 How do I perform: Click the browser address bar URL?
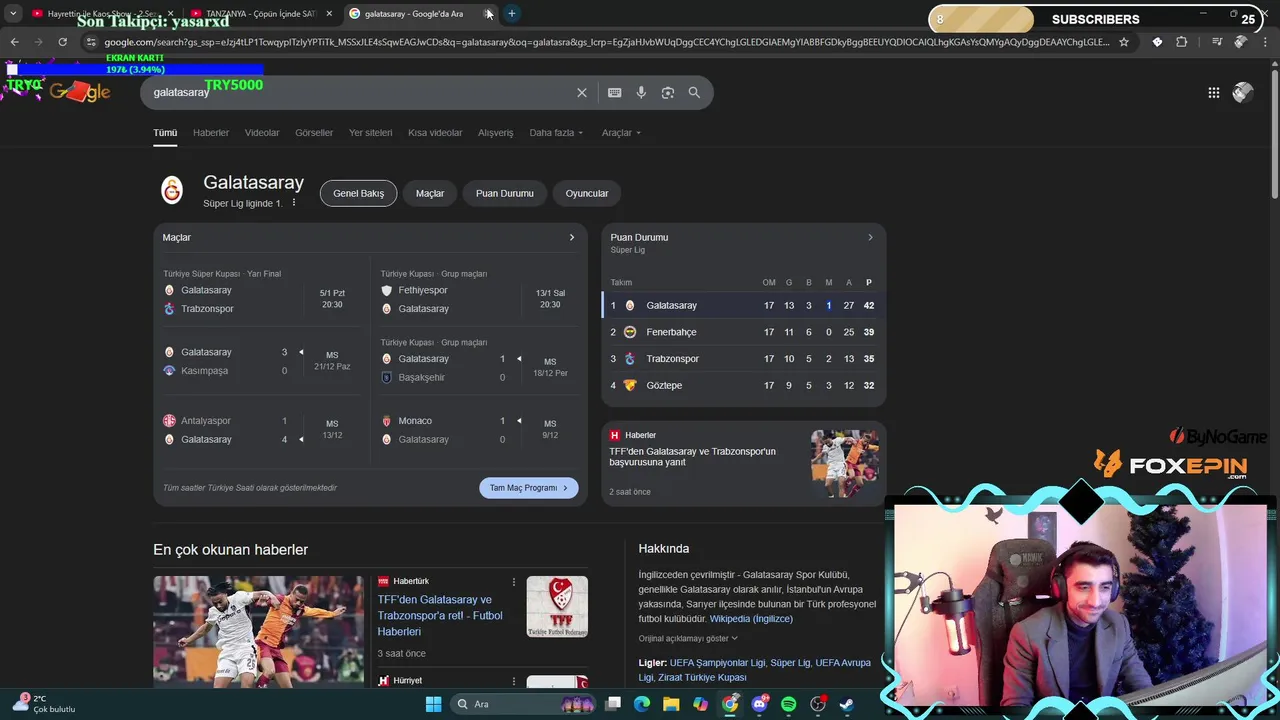[x=606, y=42]
